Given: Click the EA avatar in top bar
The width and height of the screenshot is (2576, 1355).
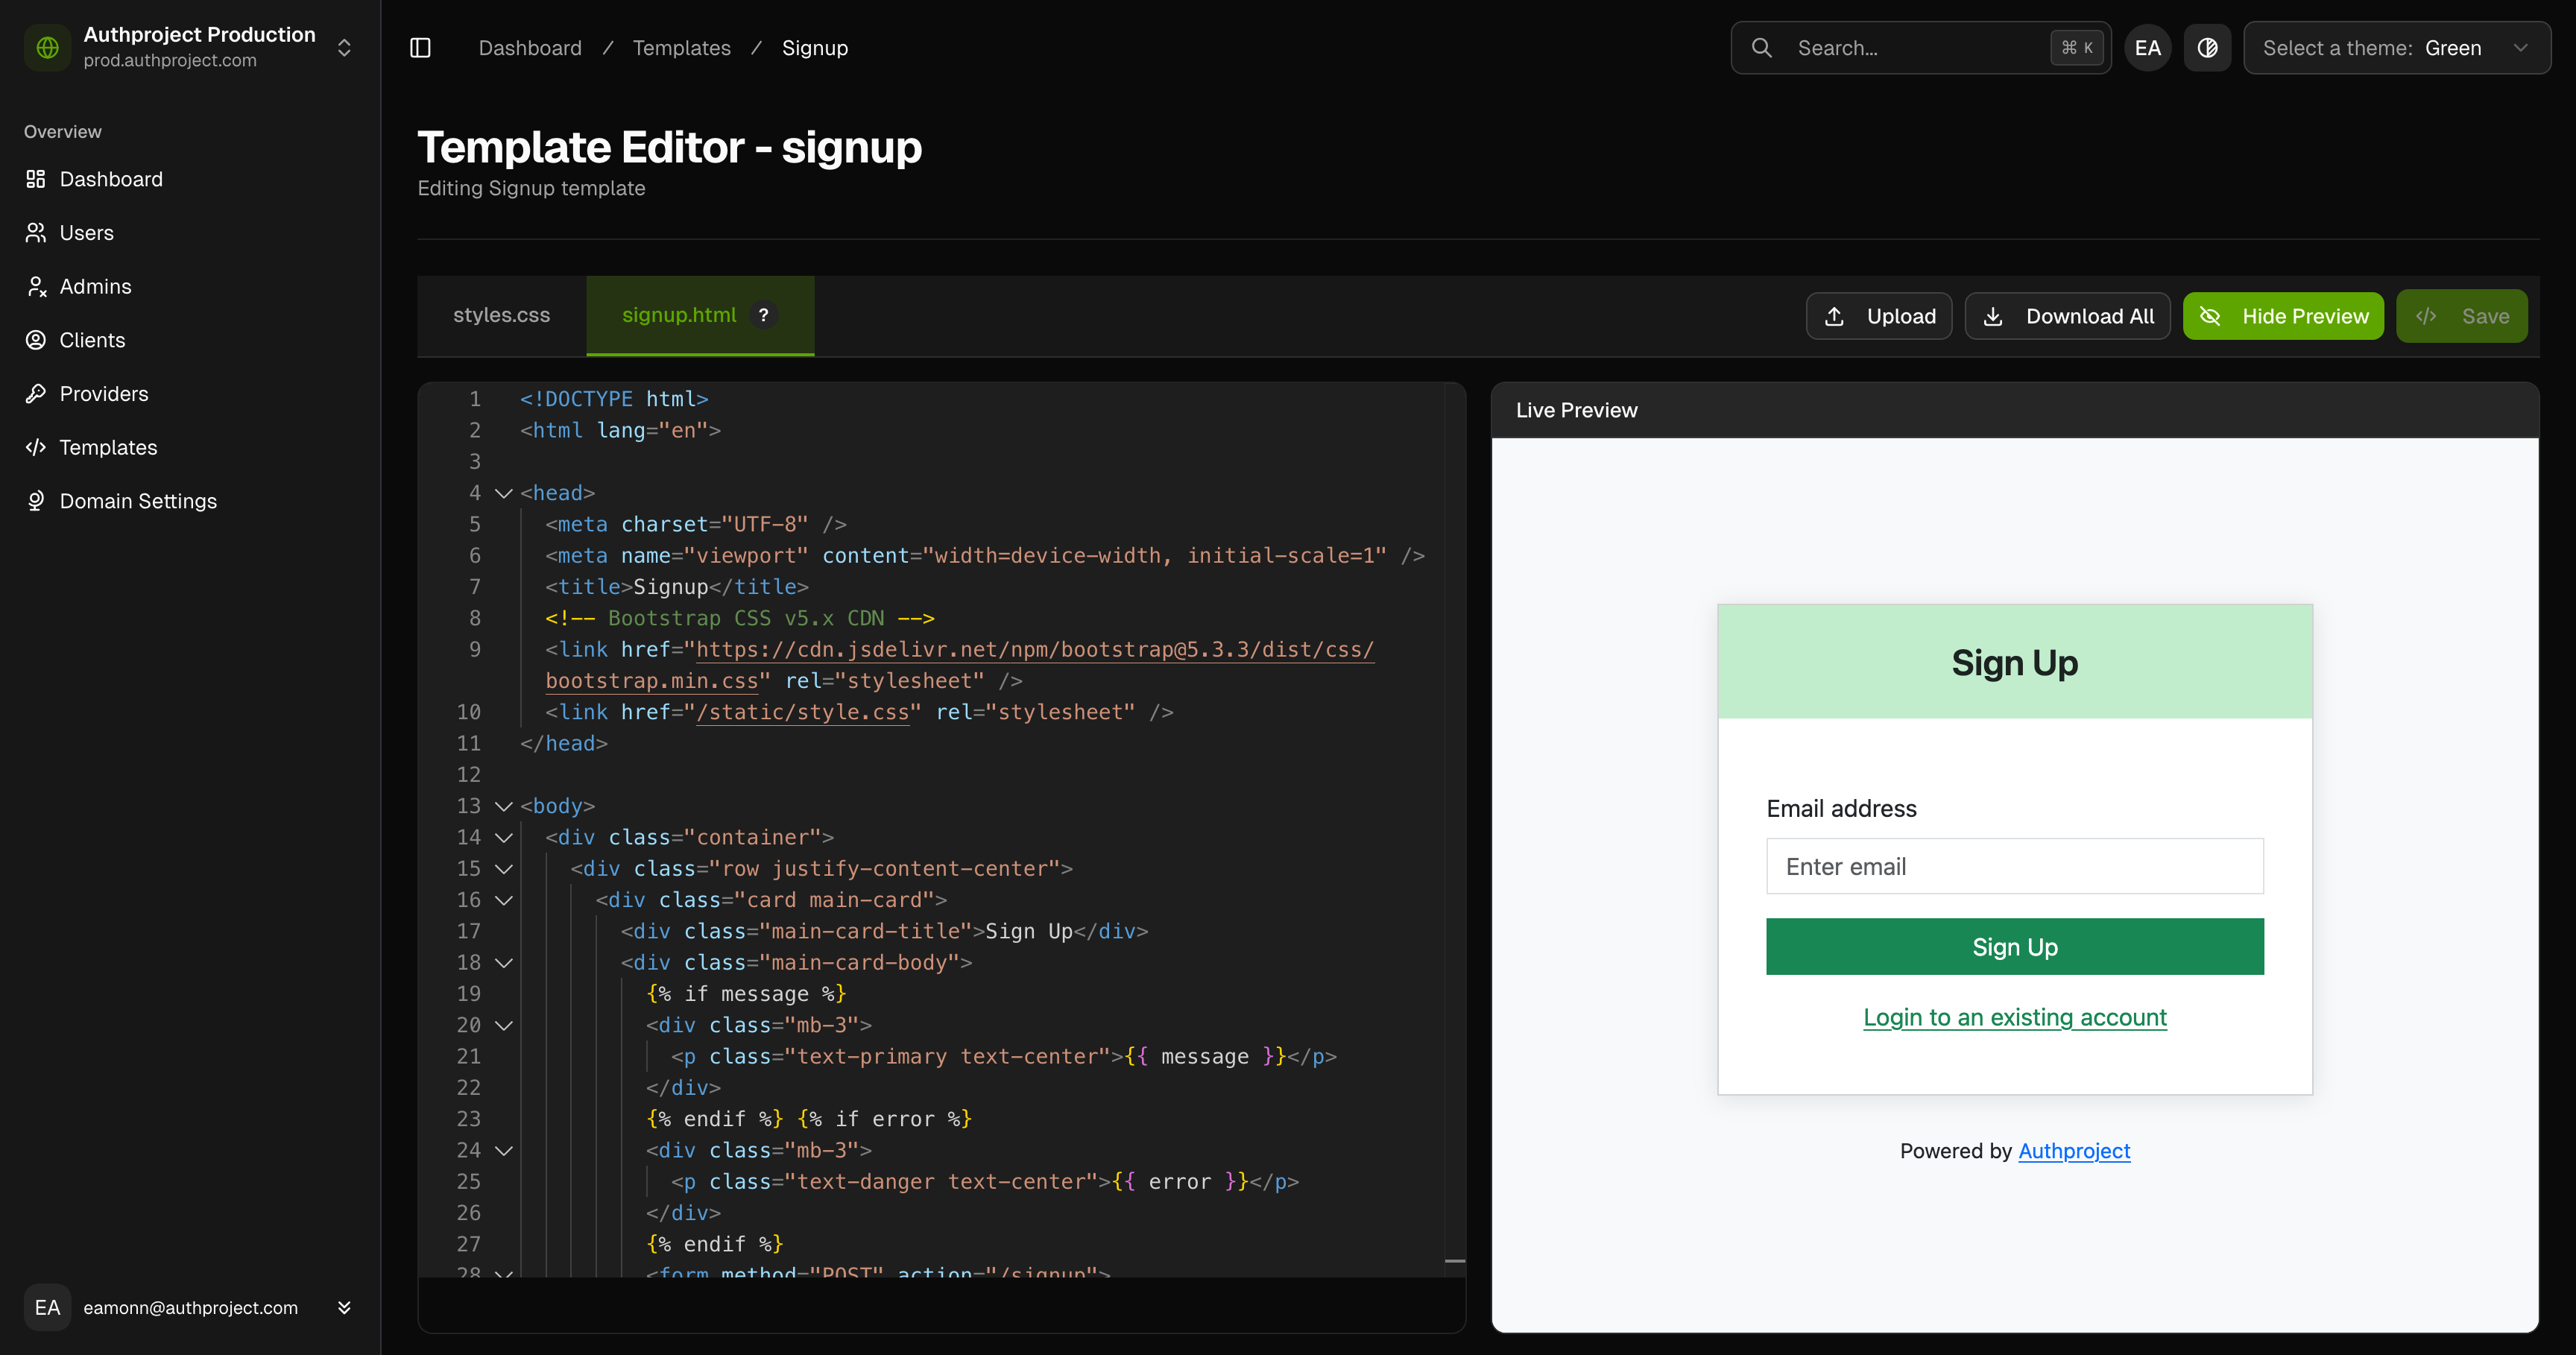Looking at the screenshot, I should click(2147, 48).
